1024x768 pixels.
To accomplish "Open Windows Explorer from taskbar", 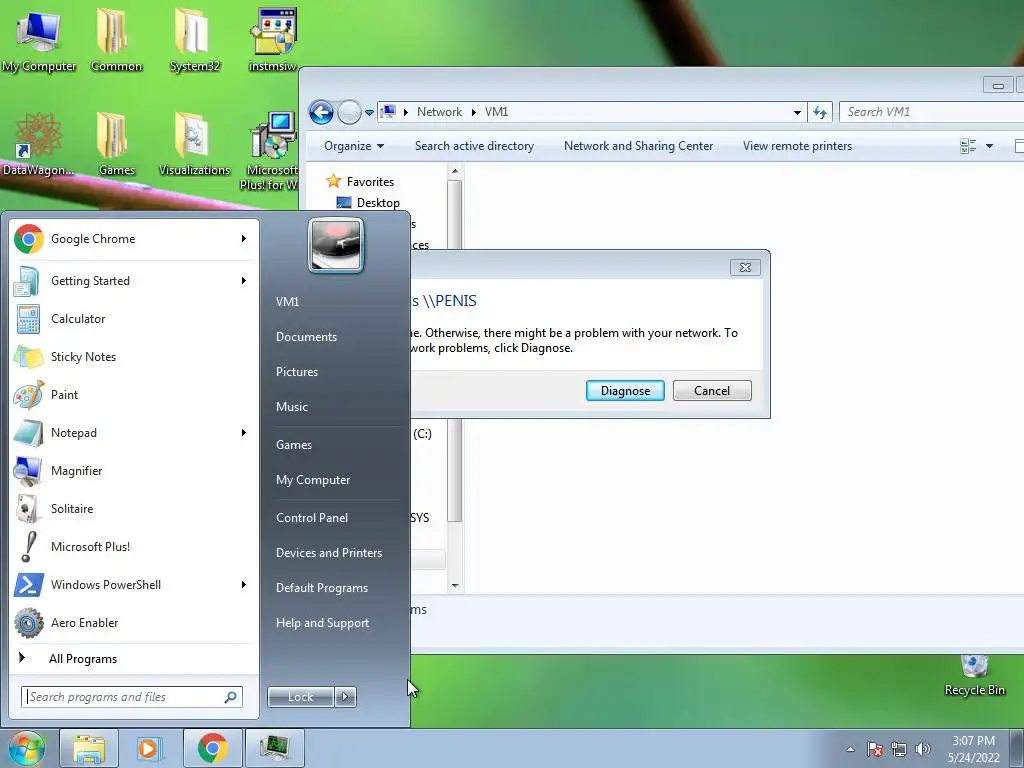I will [x=89, y=748].
